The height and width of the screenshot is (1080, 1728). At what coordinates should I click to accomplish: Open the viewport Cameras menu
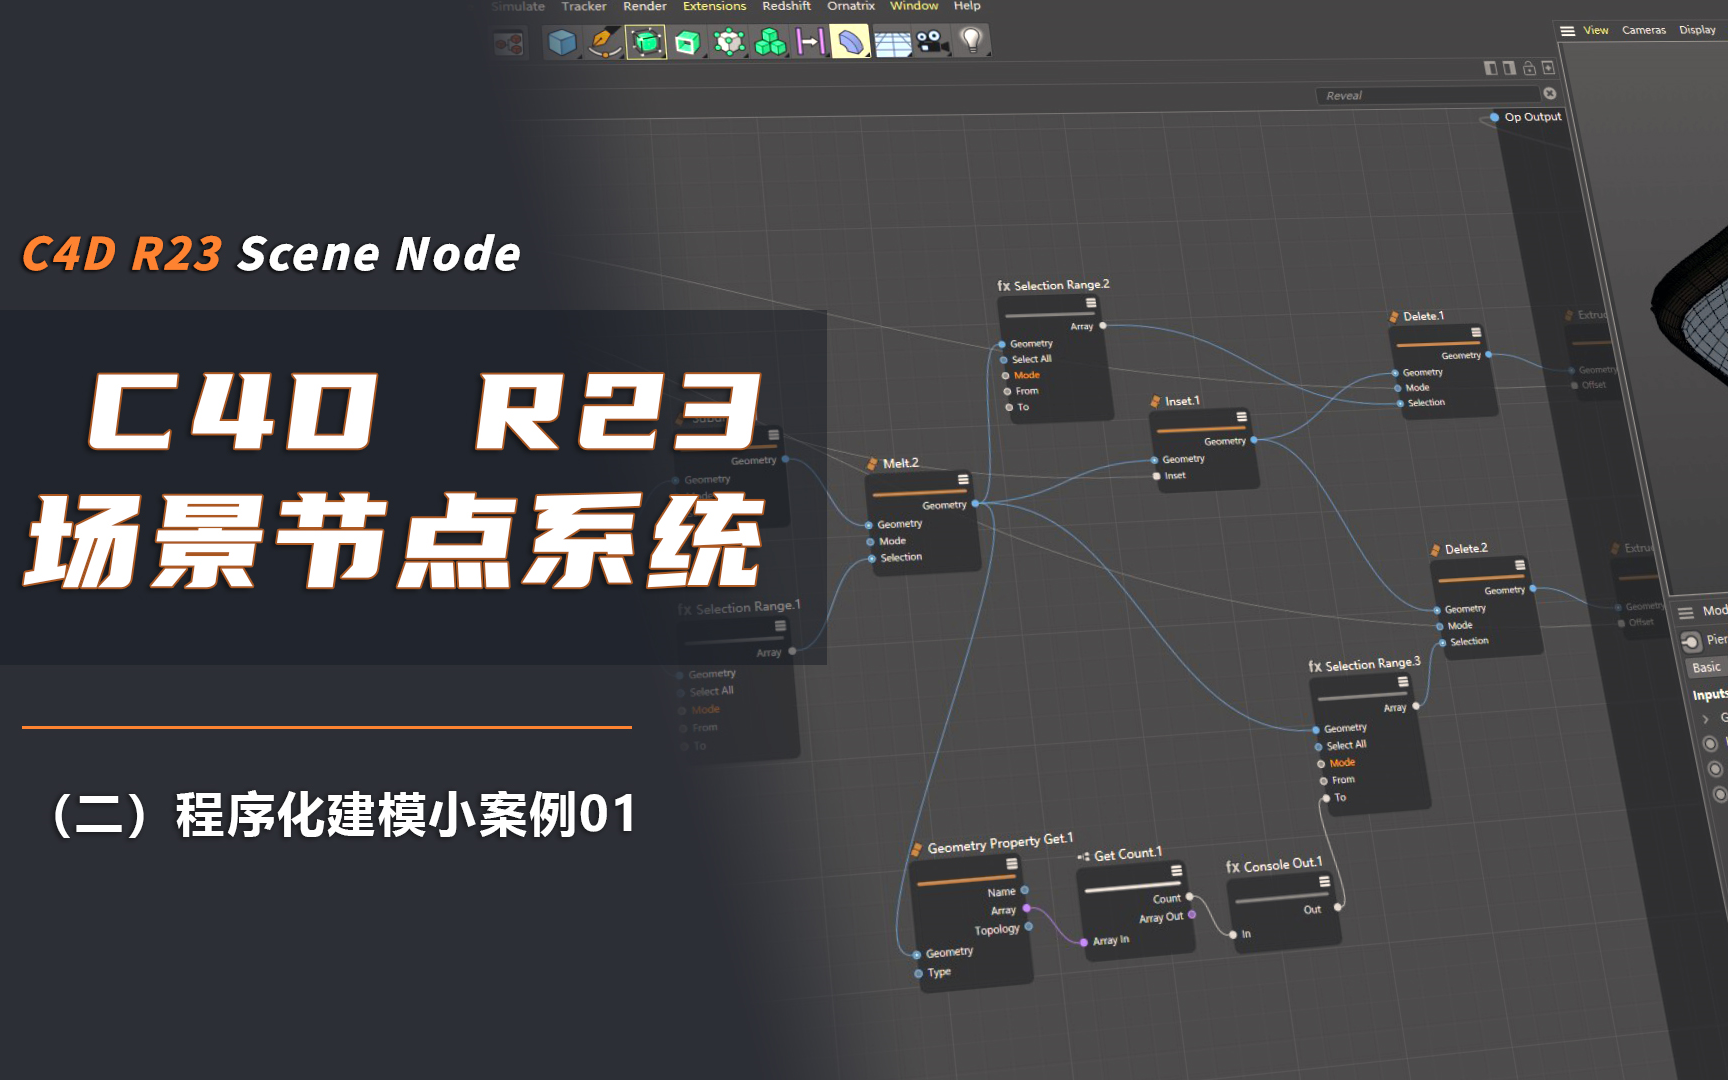(1644, 30)
